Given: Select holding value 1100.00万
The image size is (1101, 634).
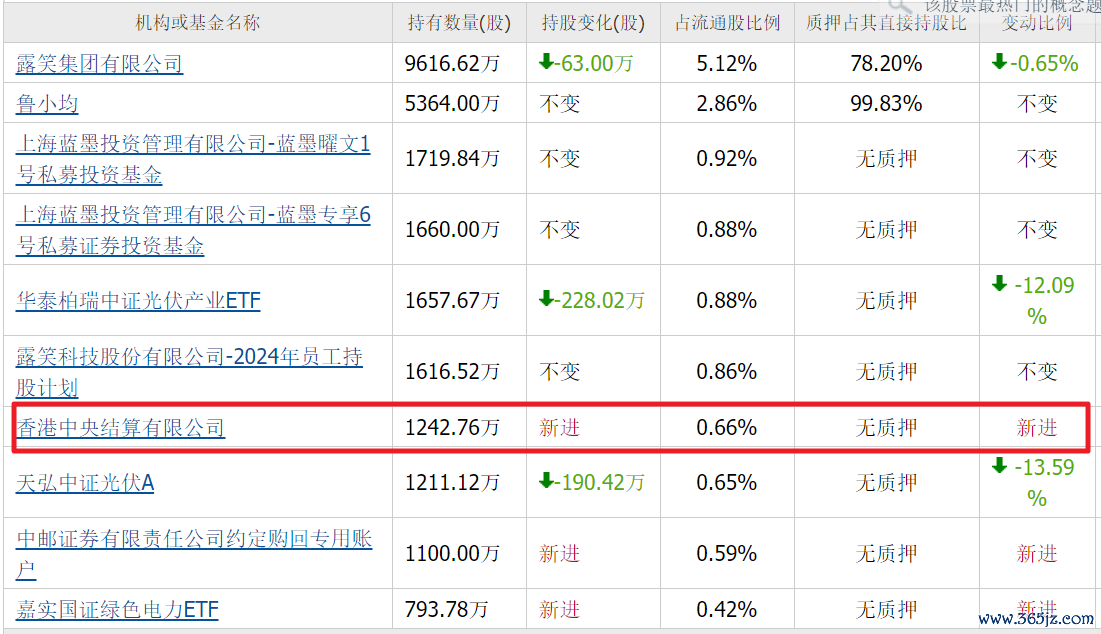Looking at the screenshot, I should 452,553.
